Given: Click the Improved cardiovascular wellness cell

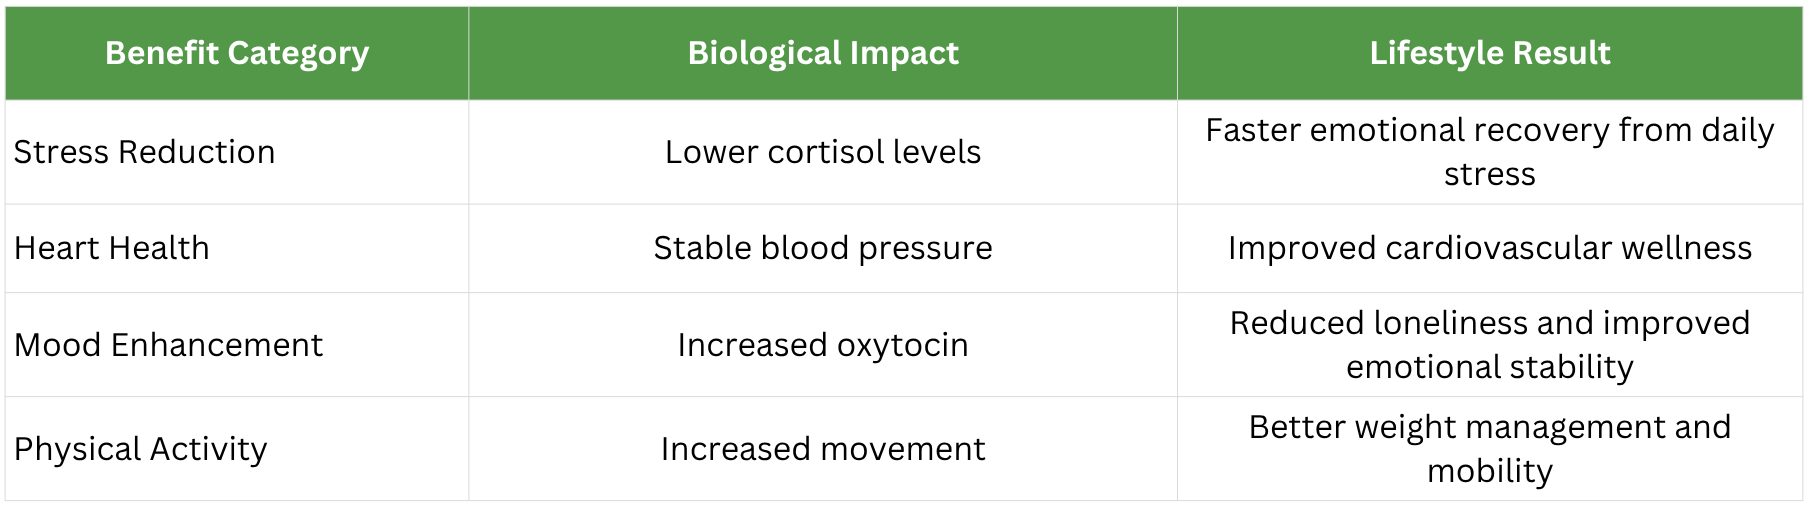Looking at the screenshot, I should 1489,248.
